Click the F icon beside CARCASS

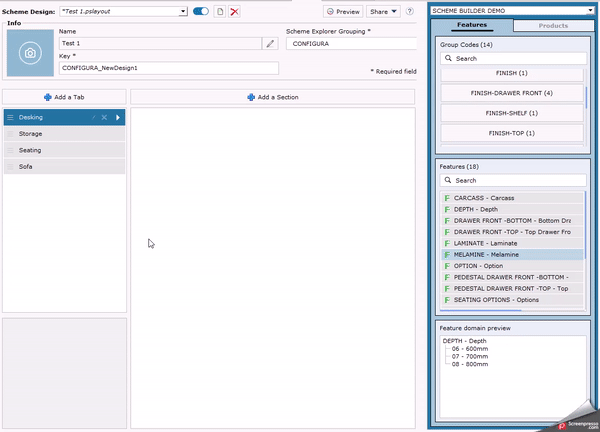[447, 198]
